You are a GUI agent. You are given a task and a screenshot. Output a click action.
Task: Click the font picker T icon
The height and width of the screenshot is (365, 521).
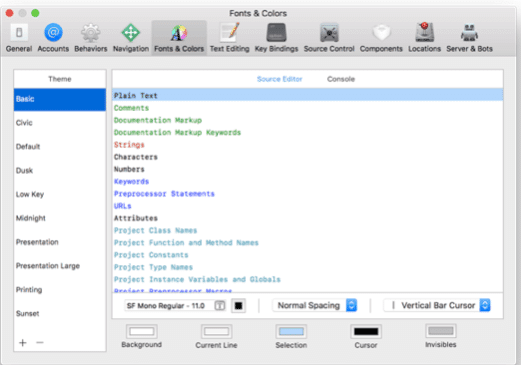[220, 305]
